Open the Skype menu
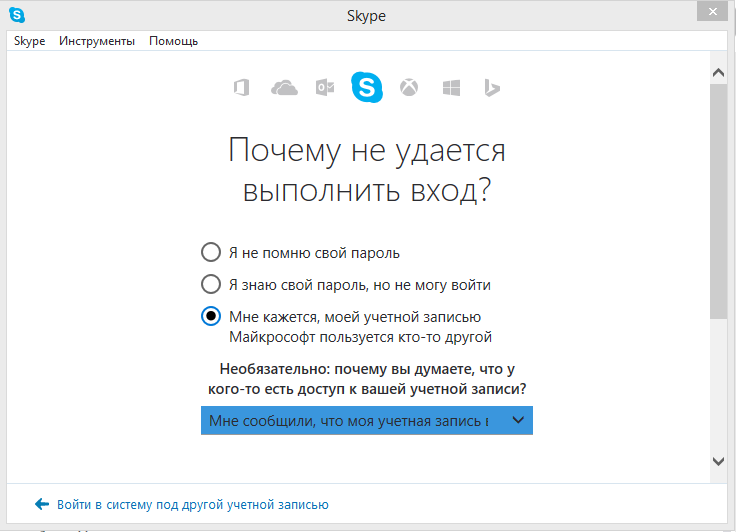 coord(30,41)
